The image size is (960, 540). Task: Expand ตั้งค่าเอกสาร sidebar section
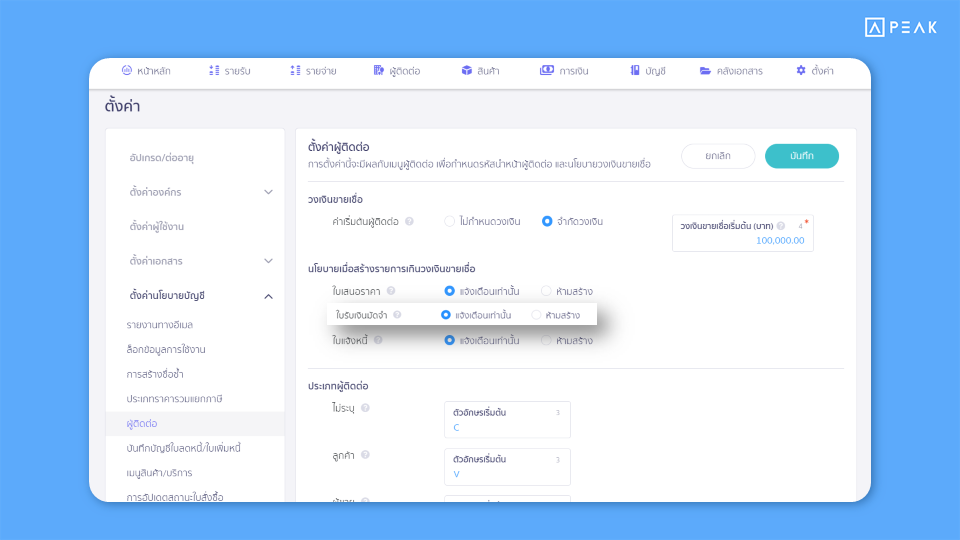[x=268, y=261]
